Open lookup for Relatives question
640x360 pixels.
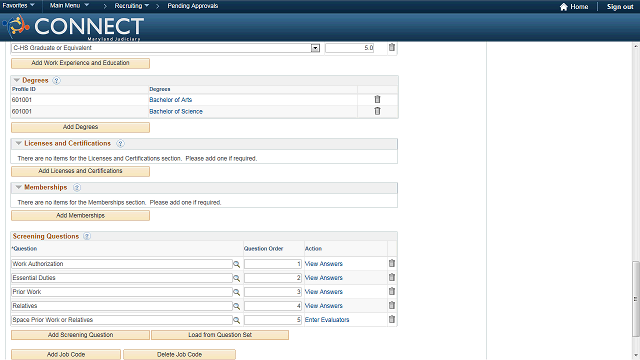[236, 306]
